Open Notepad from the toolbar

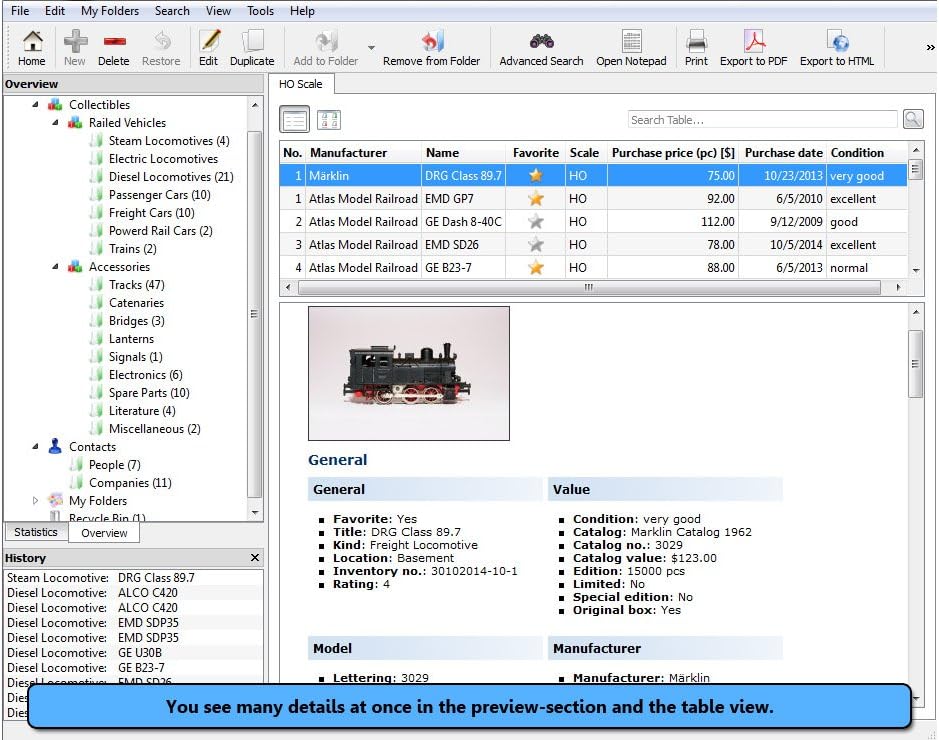tap(631, 43)
